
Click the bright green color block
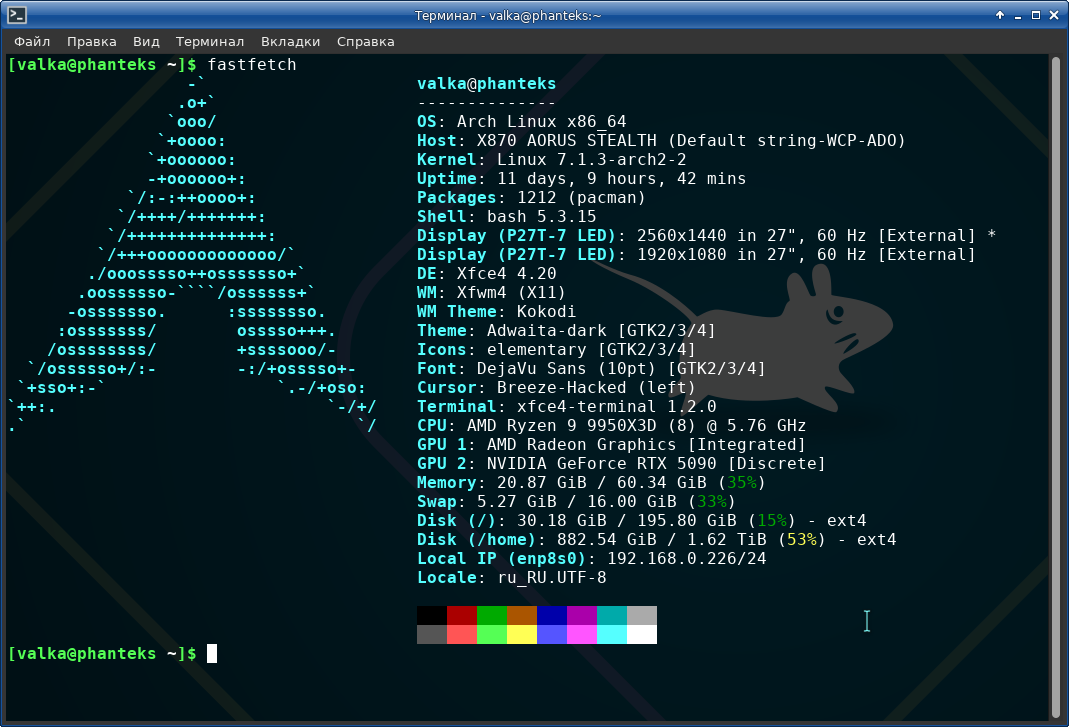tap(492, 634)
